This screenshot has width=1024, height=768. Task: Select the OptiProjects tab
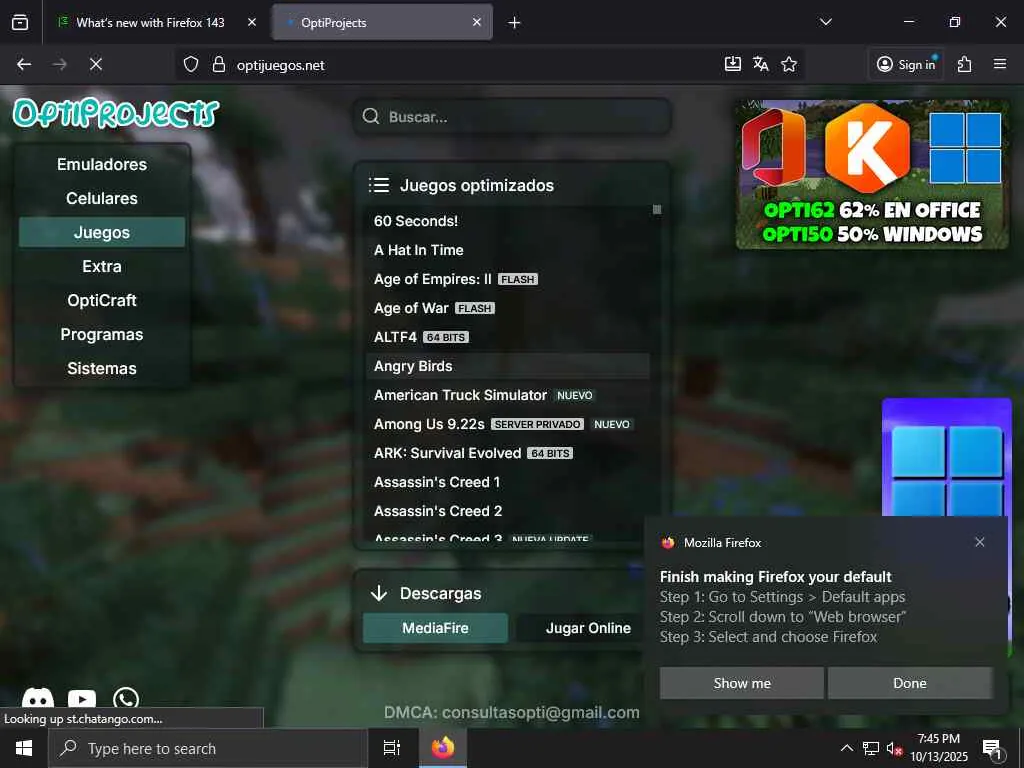pyautogui.click(x=382, y=22)
